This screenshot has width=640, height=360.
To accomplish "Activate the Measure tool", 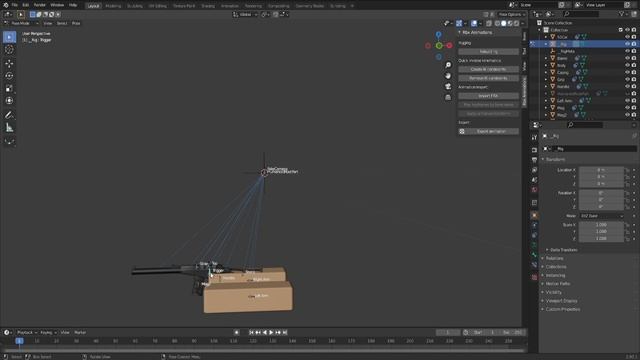I will 9,128.
